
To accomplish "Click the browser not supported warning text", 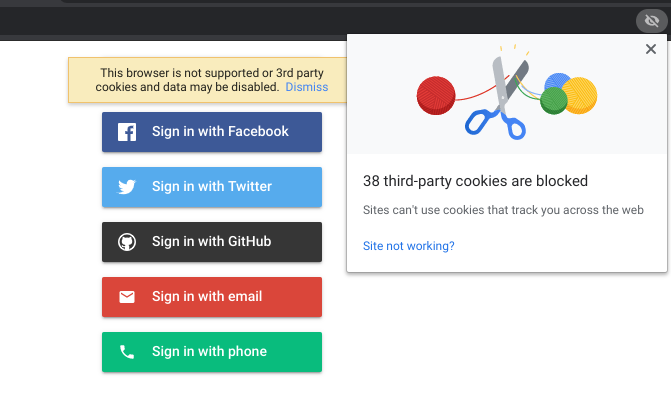I will (x=190, y=80).
